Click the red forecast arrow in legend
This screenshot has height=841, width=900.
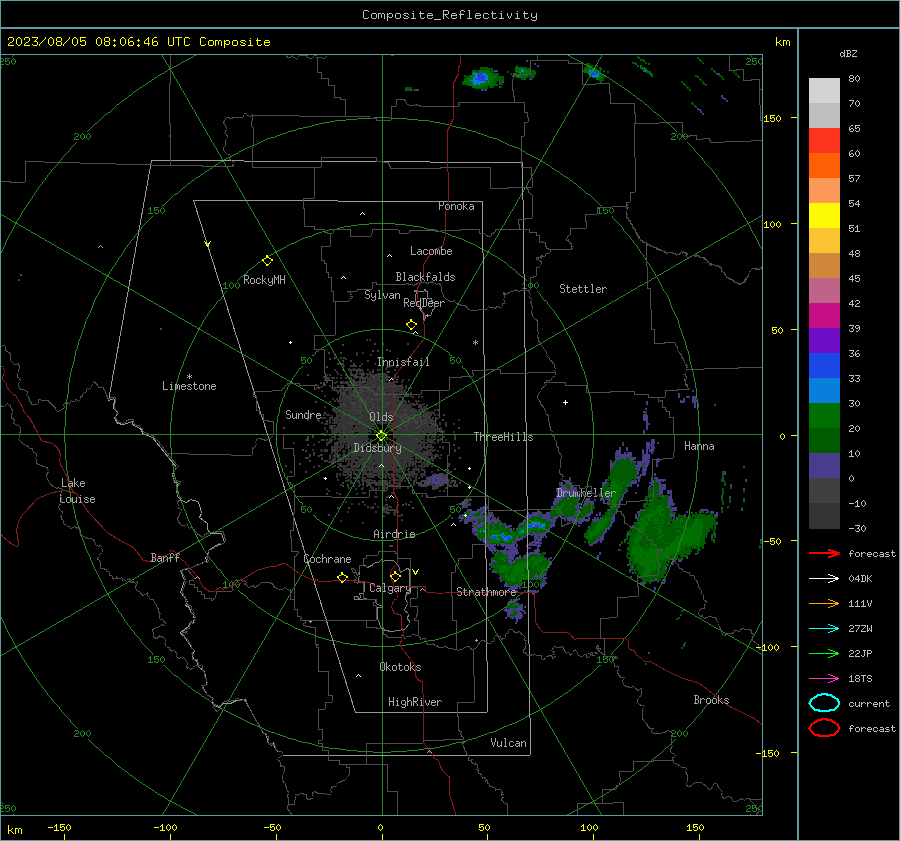click(x=824, y=553)
